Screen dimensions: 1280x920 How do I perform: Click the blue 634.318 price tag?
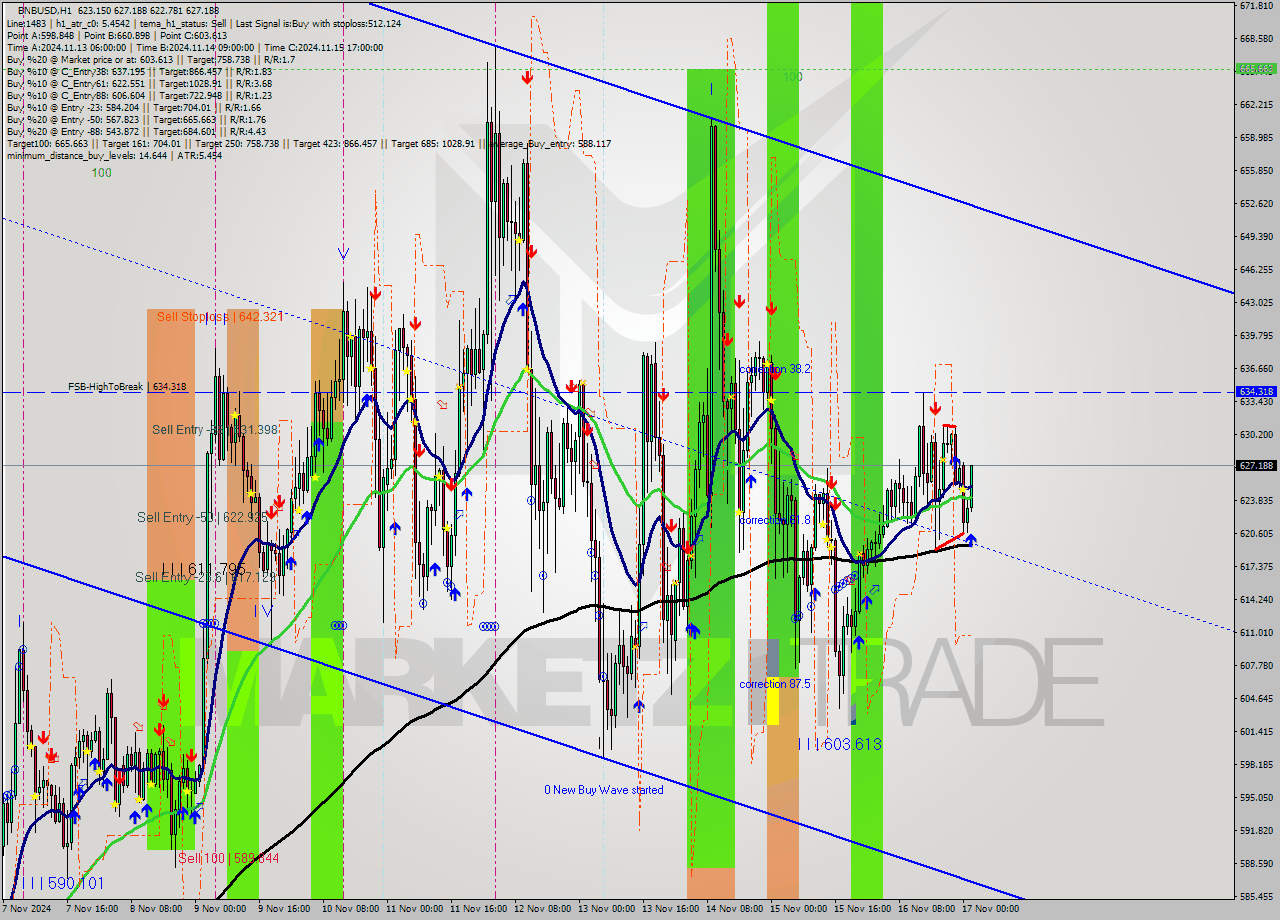[1256, 391]
